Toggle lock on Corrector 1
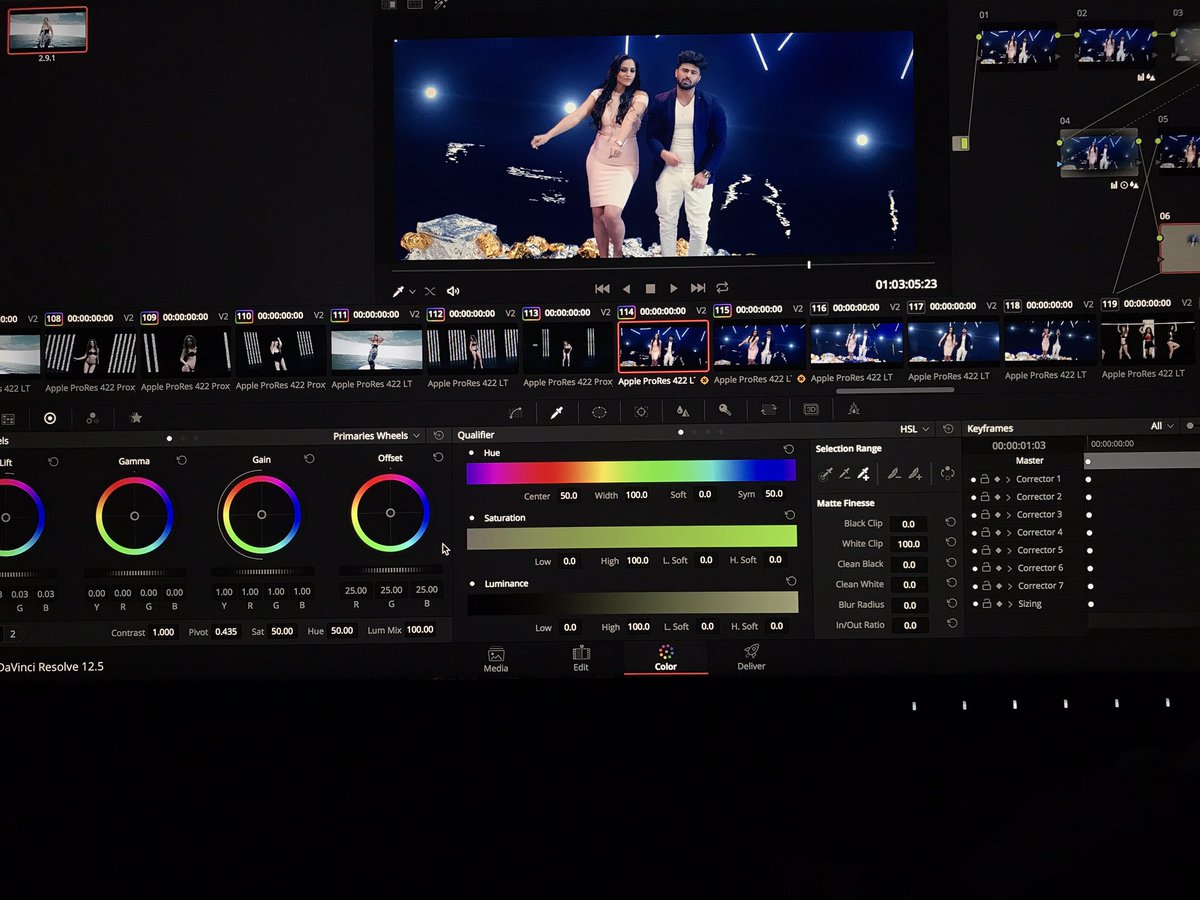Image resolution: width=1200 pixels, height=900 pixels. [x=984, y=479]
